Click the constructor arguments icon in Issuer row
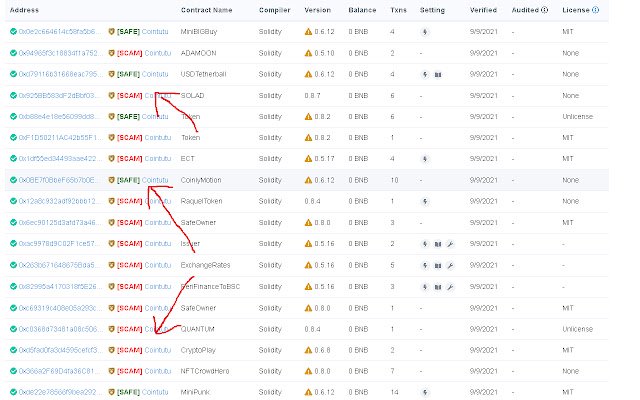Screen dimensions: 640x400 point(438,244)
